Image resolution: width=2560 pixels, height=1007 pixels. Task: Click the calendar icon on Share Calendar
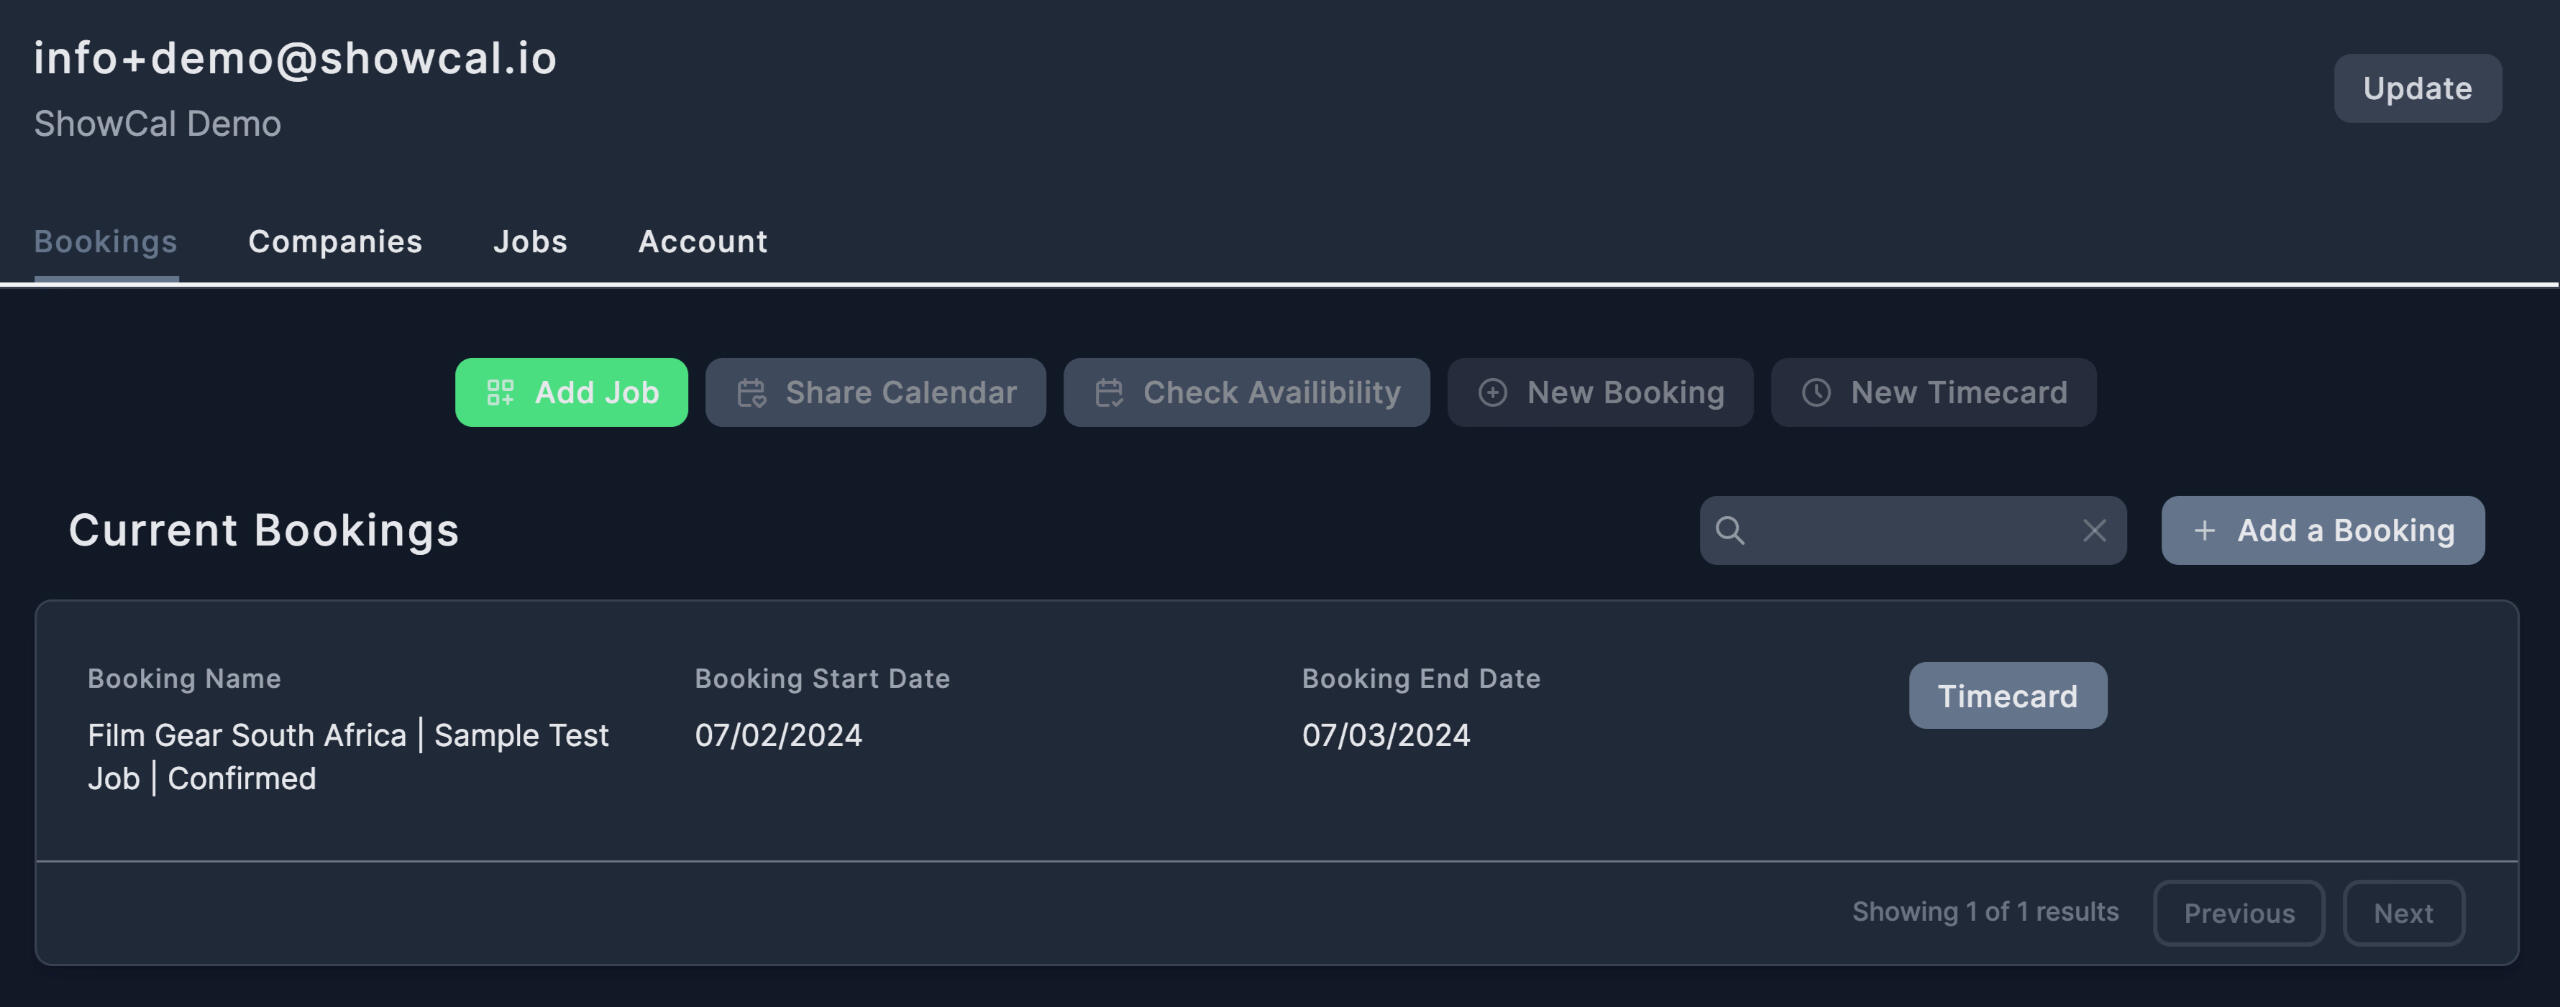pyautogui.click(x=751, y=393)
